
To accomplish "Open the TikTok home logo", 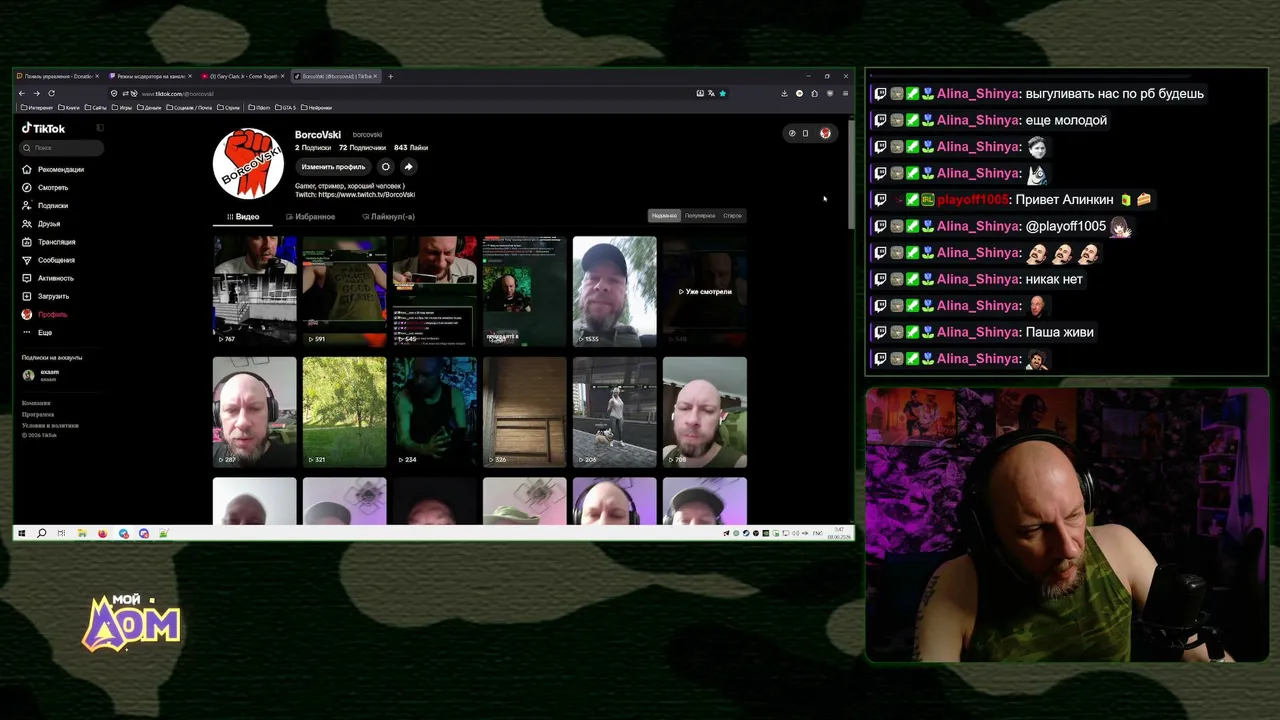I will (x=44, y=128).
